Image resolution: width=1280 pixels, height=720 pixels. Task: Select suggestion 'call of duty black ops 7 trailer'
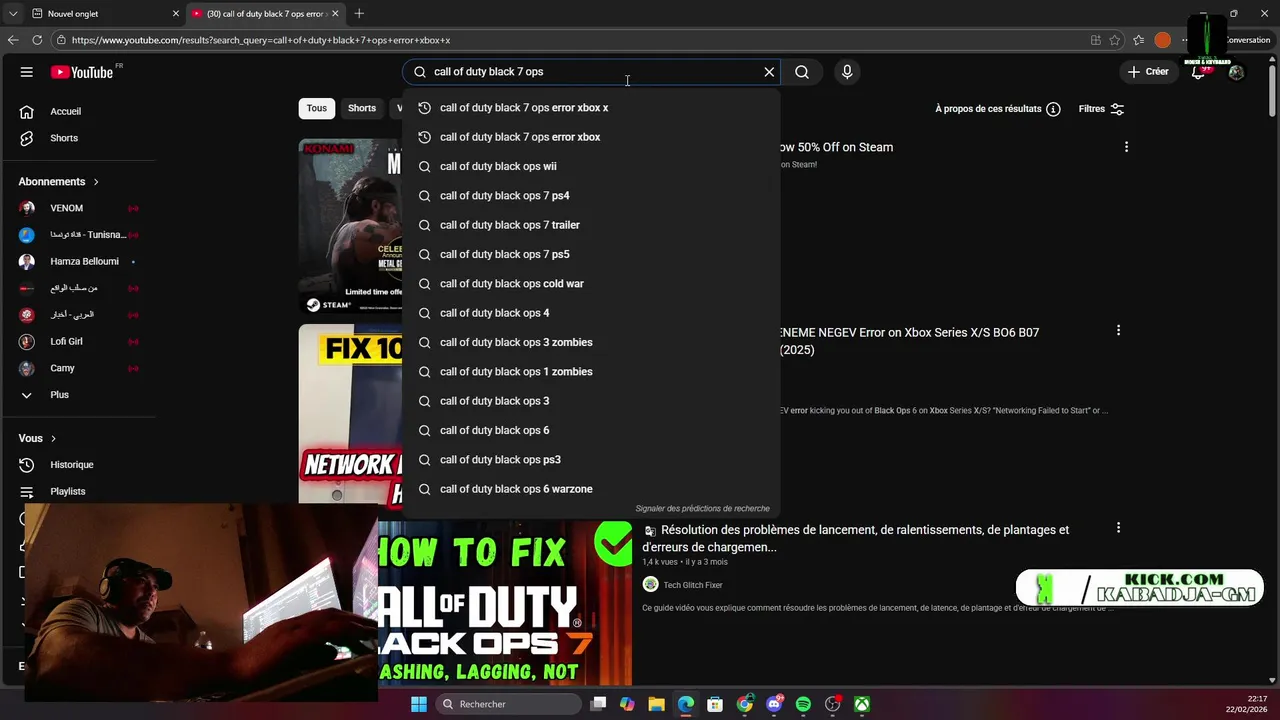point(590,225)
